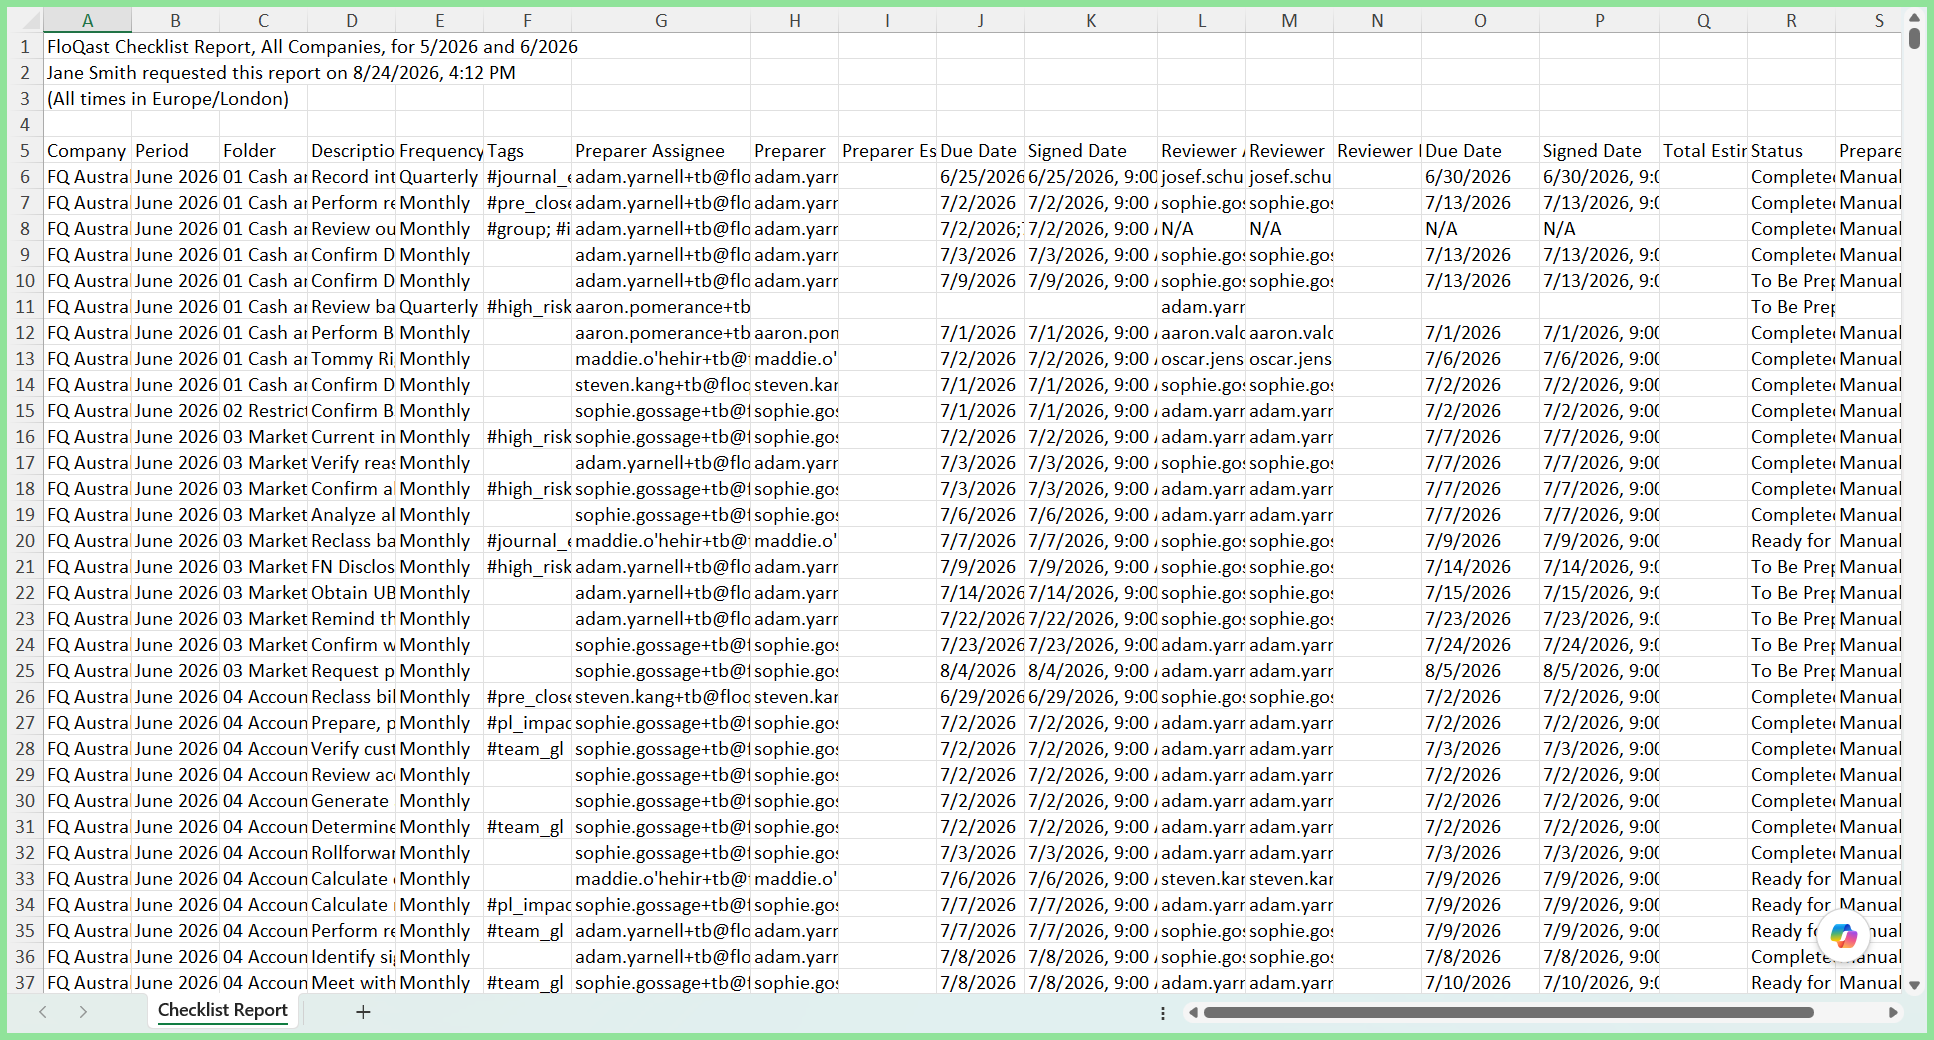Screen dimensions: 1934x1040
Task: Click 'Tommy Ri' description cell in row 13
Action: point(351,359)
